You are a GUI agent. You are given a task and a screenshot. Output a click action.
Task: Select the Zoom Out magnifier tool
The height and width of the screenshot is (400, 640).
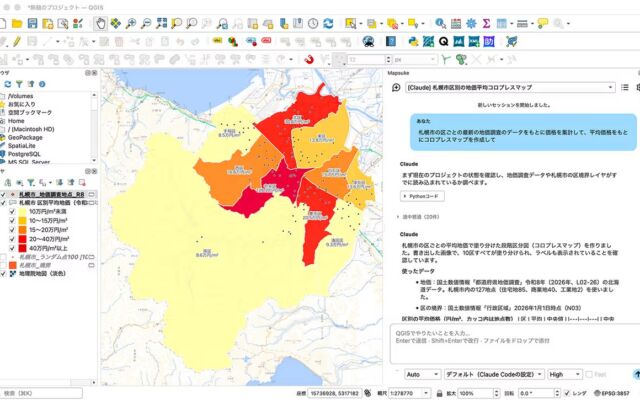(x=146, y=23)
